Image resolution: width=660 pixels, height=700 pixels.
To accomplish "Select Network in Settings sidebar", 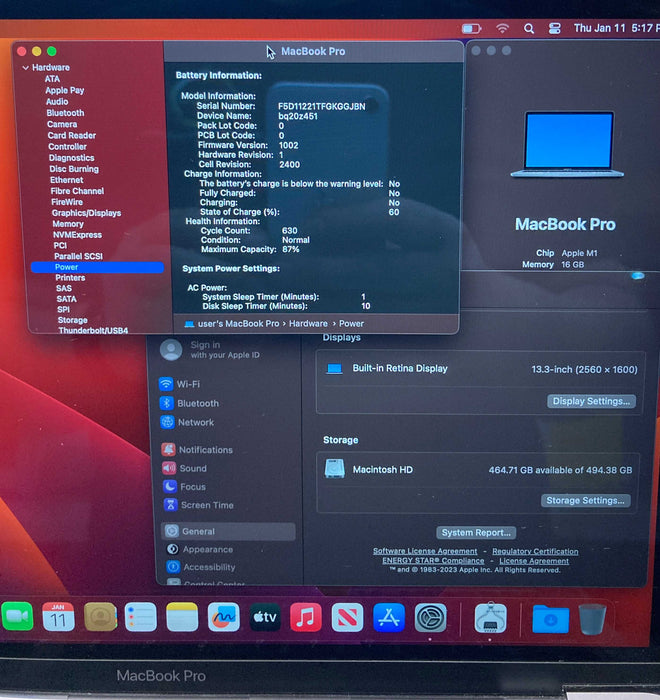I will click(x=188, y=422).
